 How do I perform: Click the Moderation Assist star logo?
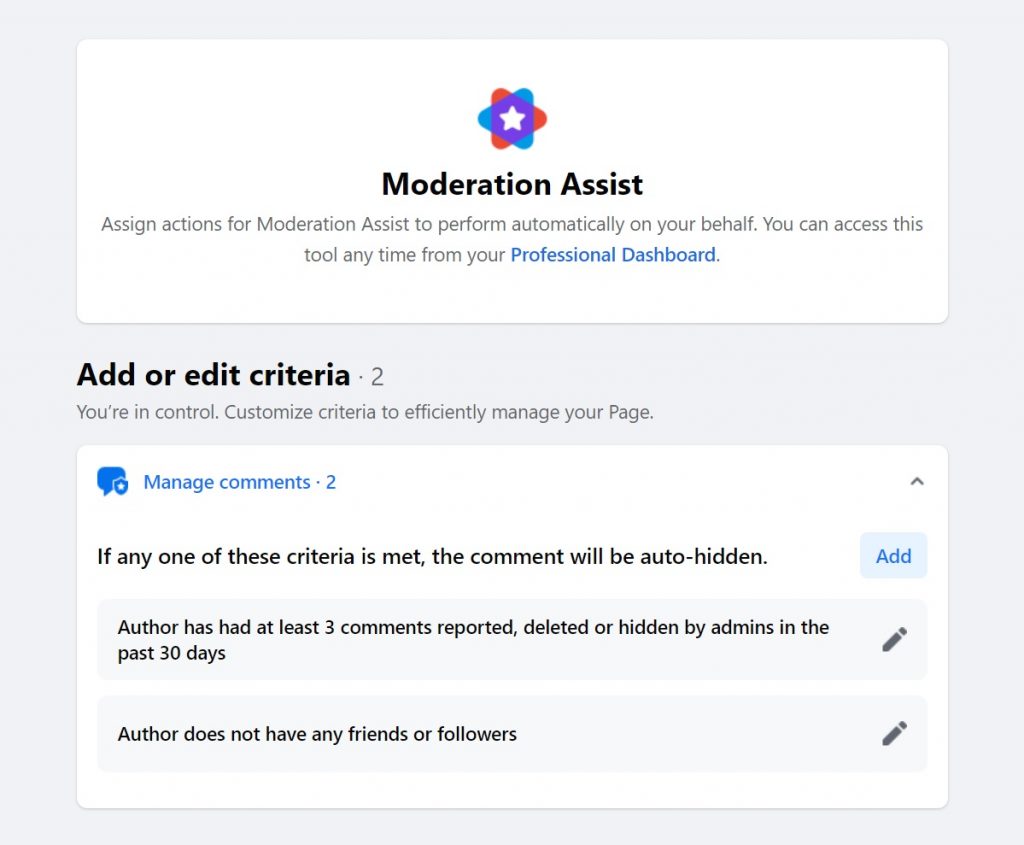pyautogui.click(x=512, y=119)
